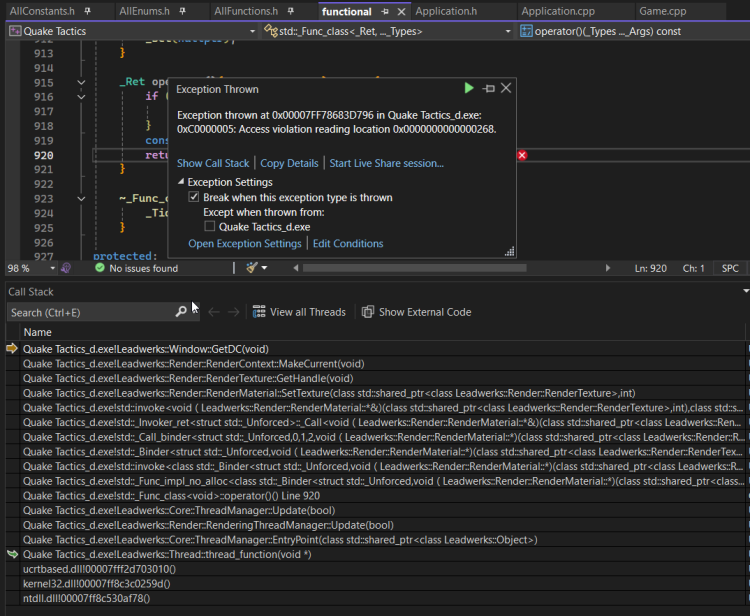Click the Show External Code icon
This screenshot has height=616, width=750.
click(x=368, y=312)
